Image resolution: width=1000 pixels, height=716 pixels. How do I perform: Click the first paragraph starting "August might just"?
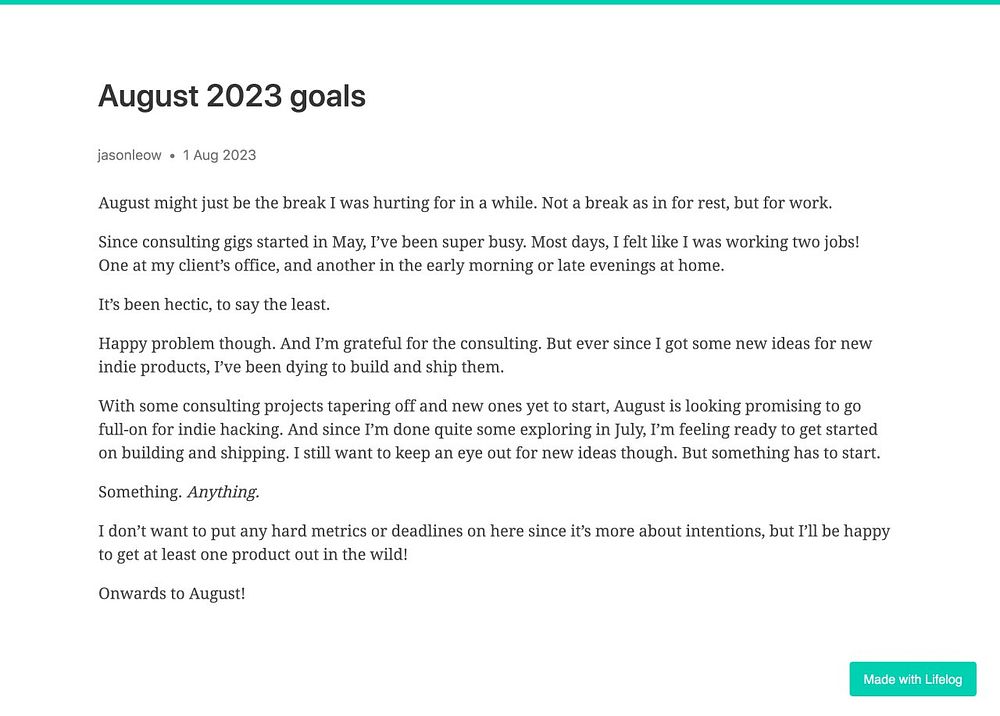coord(465,203)
